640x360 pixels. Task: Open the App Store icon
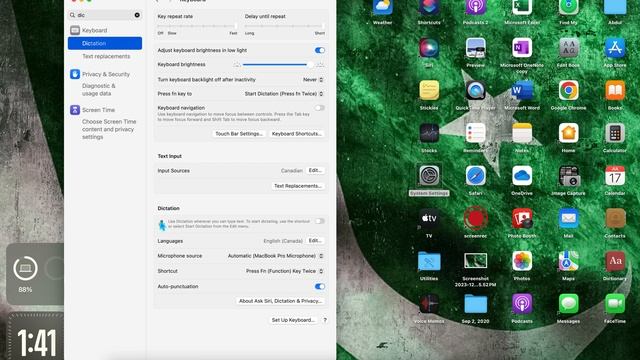[x=615, y=48]
